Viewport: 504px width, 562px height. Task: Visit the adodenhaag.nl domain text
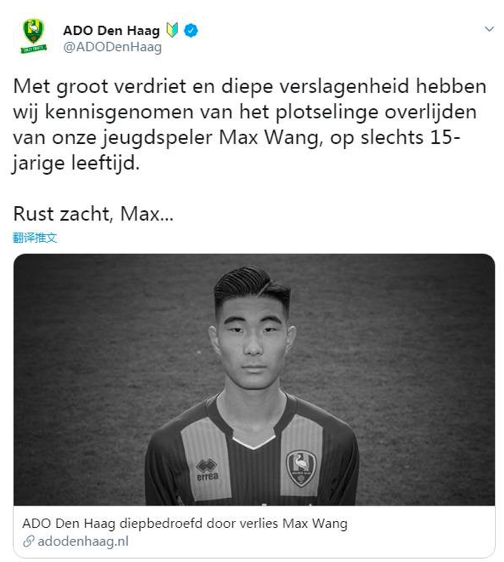click(x=83, y=541)
